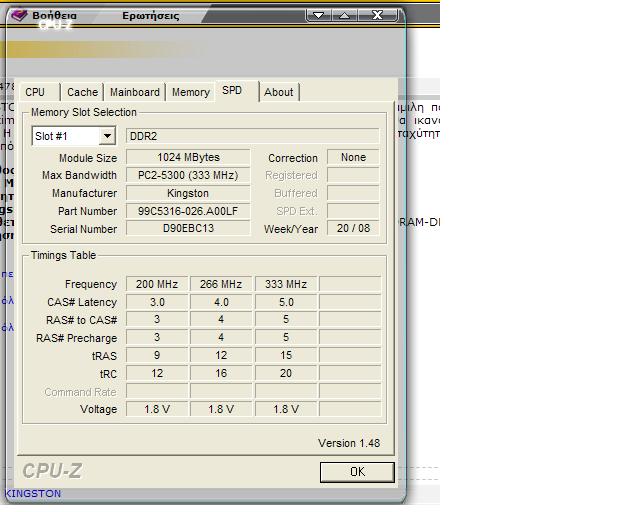Screen dimensions: 640x512
Task: Click the CAS# Latency value 3.0
Action: pyautogui.click(x=157, y=302)
